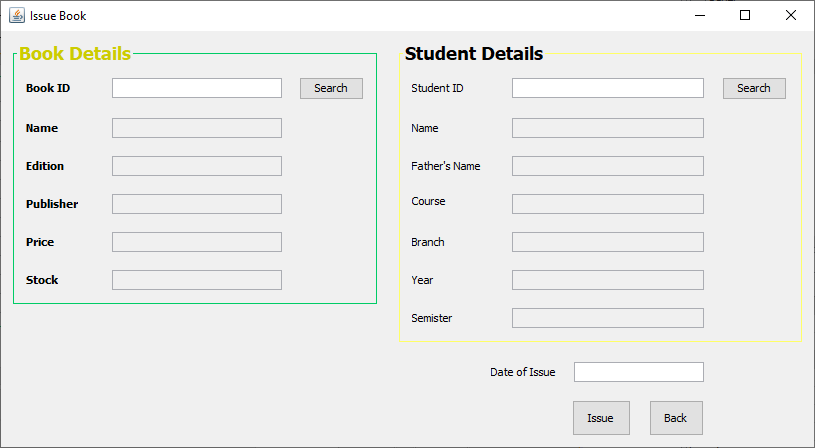This screenshot has width=815, height=448.
Task: Select the Year field
Action: pyautogui.click(x=607, y=280)
